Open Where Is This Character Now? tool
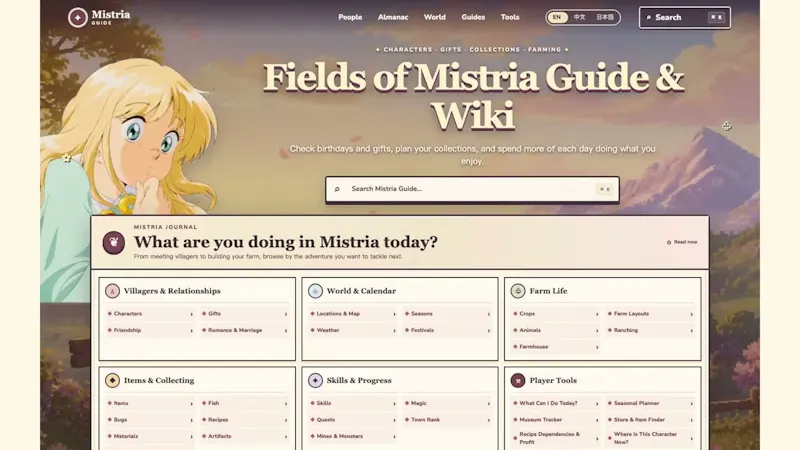Viewport: 800px width, 450px height. point(650,438)
